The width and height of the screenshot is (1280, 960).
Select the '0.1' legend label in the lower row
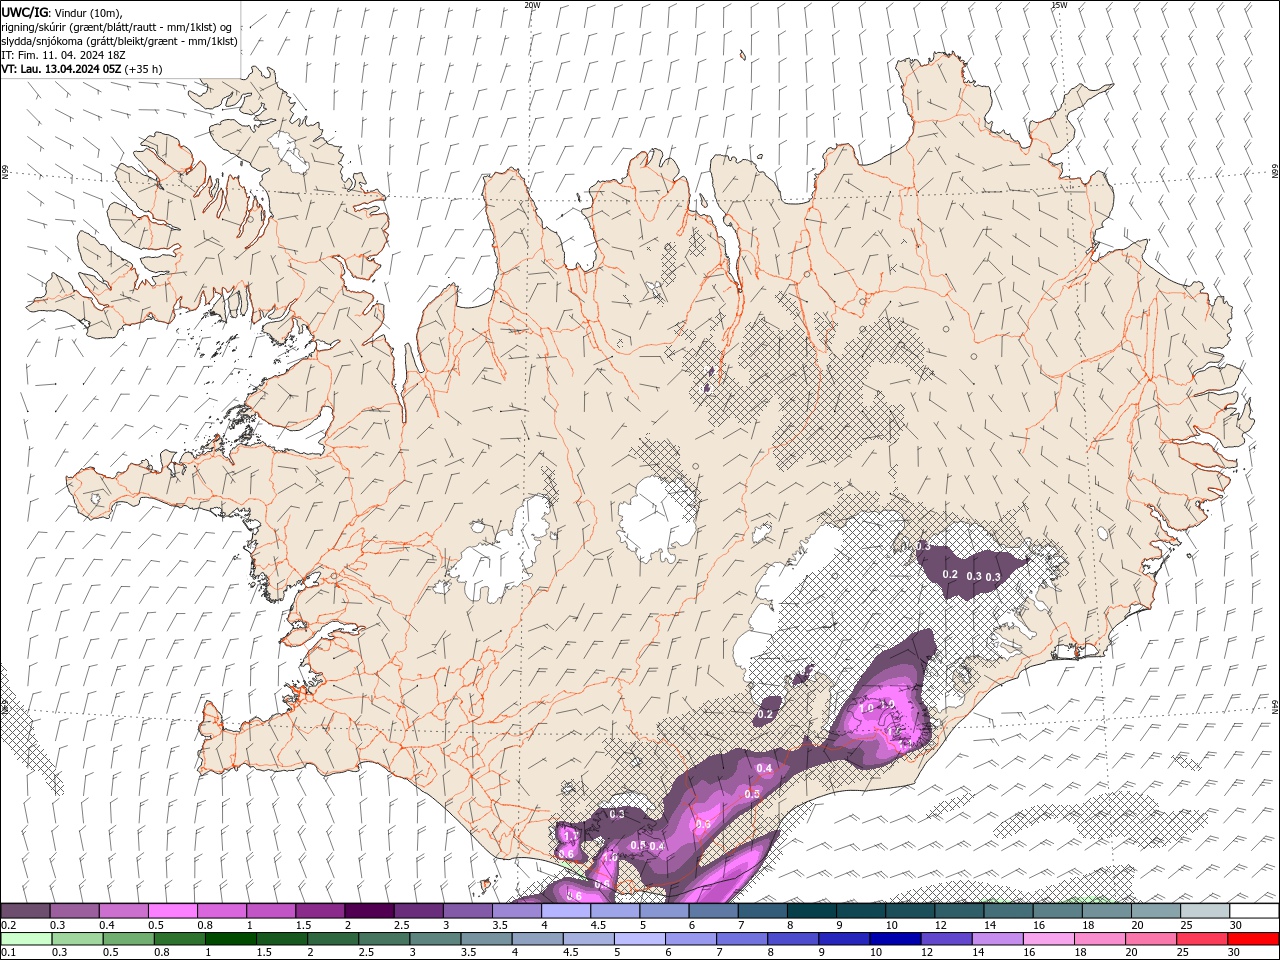(8, 953)
